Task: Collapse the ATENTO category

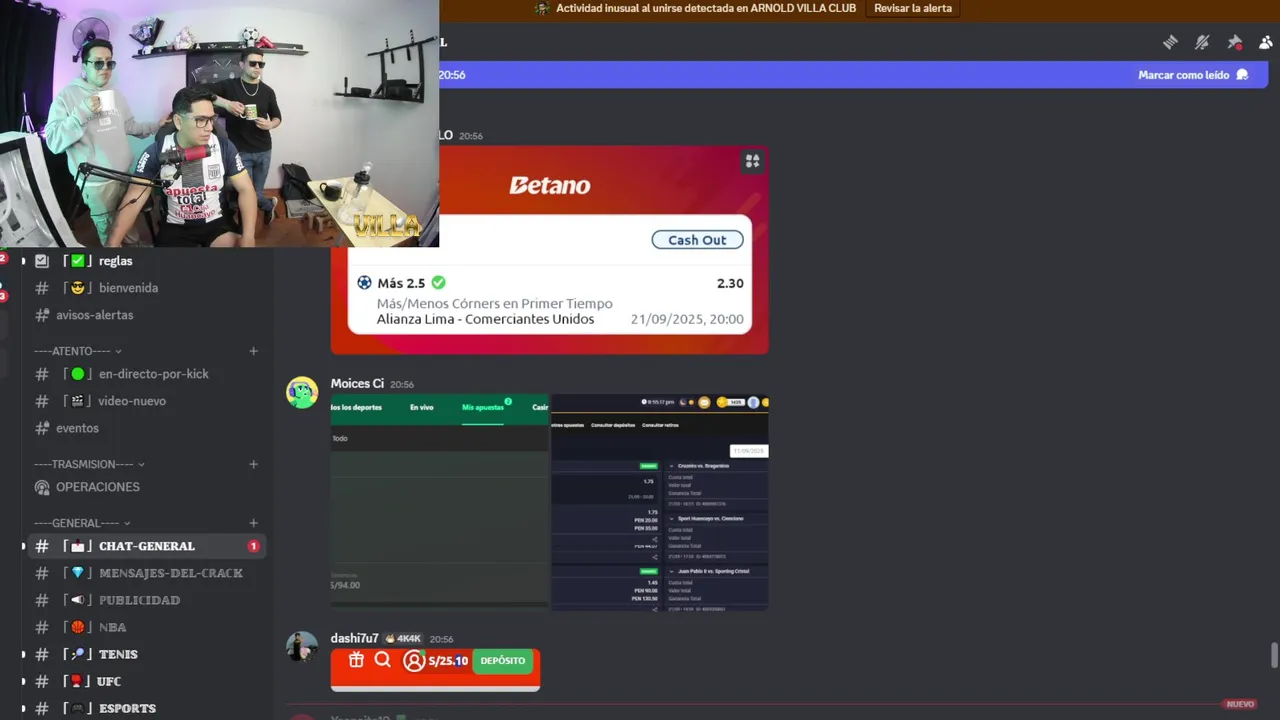Action: pyautogui.click(x=78, y=351)
